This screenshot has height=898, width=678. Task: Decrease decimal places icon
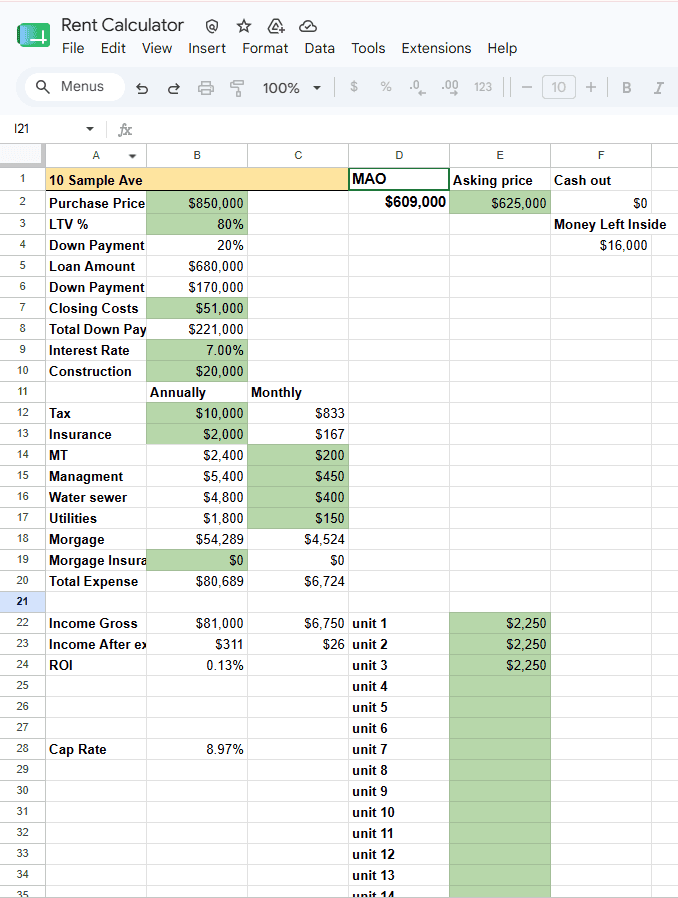point(417,87)
